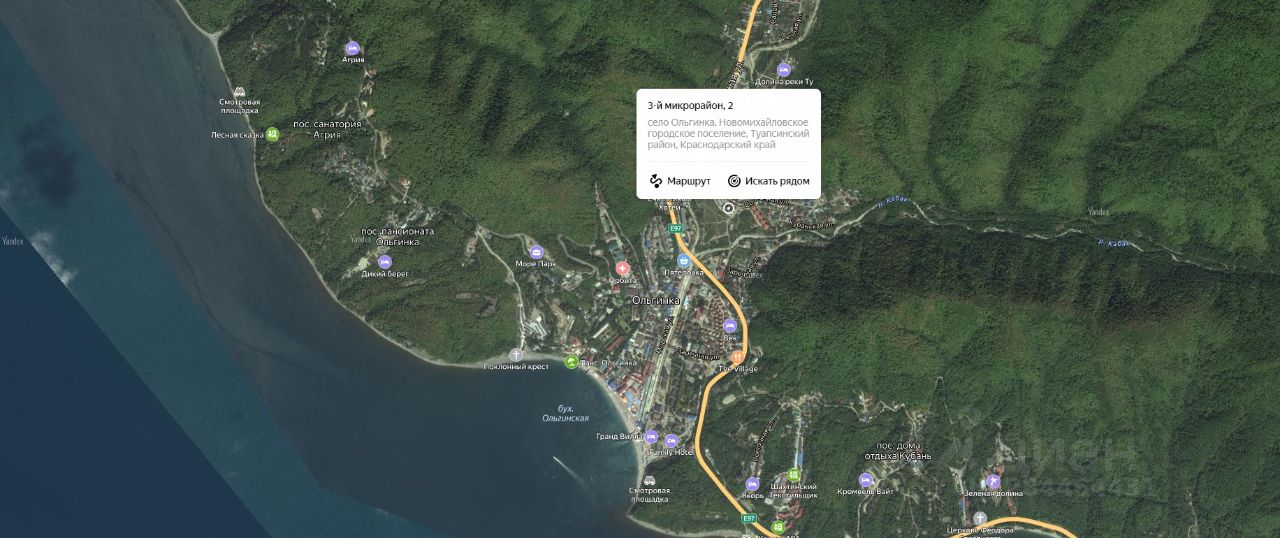Image resolution: width=1280 pixels, height=538 pixels.
Task: Click the Поклонный крест marker
Action: [516, 355]
